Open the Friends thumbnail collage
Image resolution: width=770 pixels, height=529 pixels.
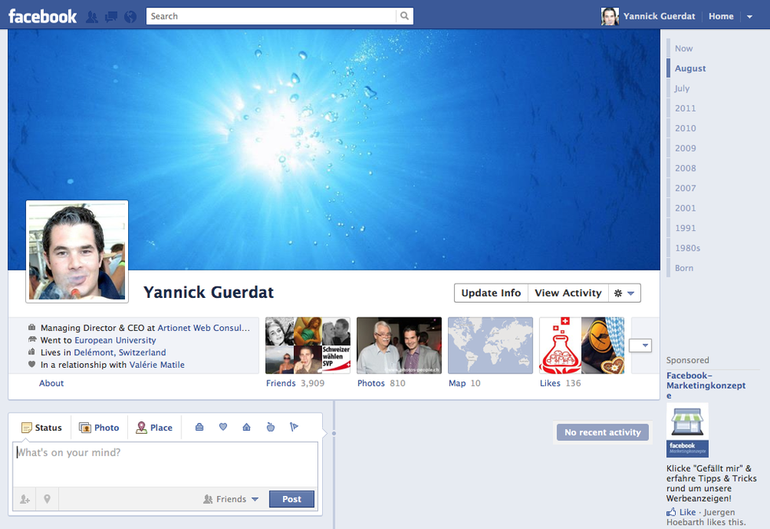(x=308, y=345)
